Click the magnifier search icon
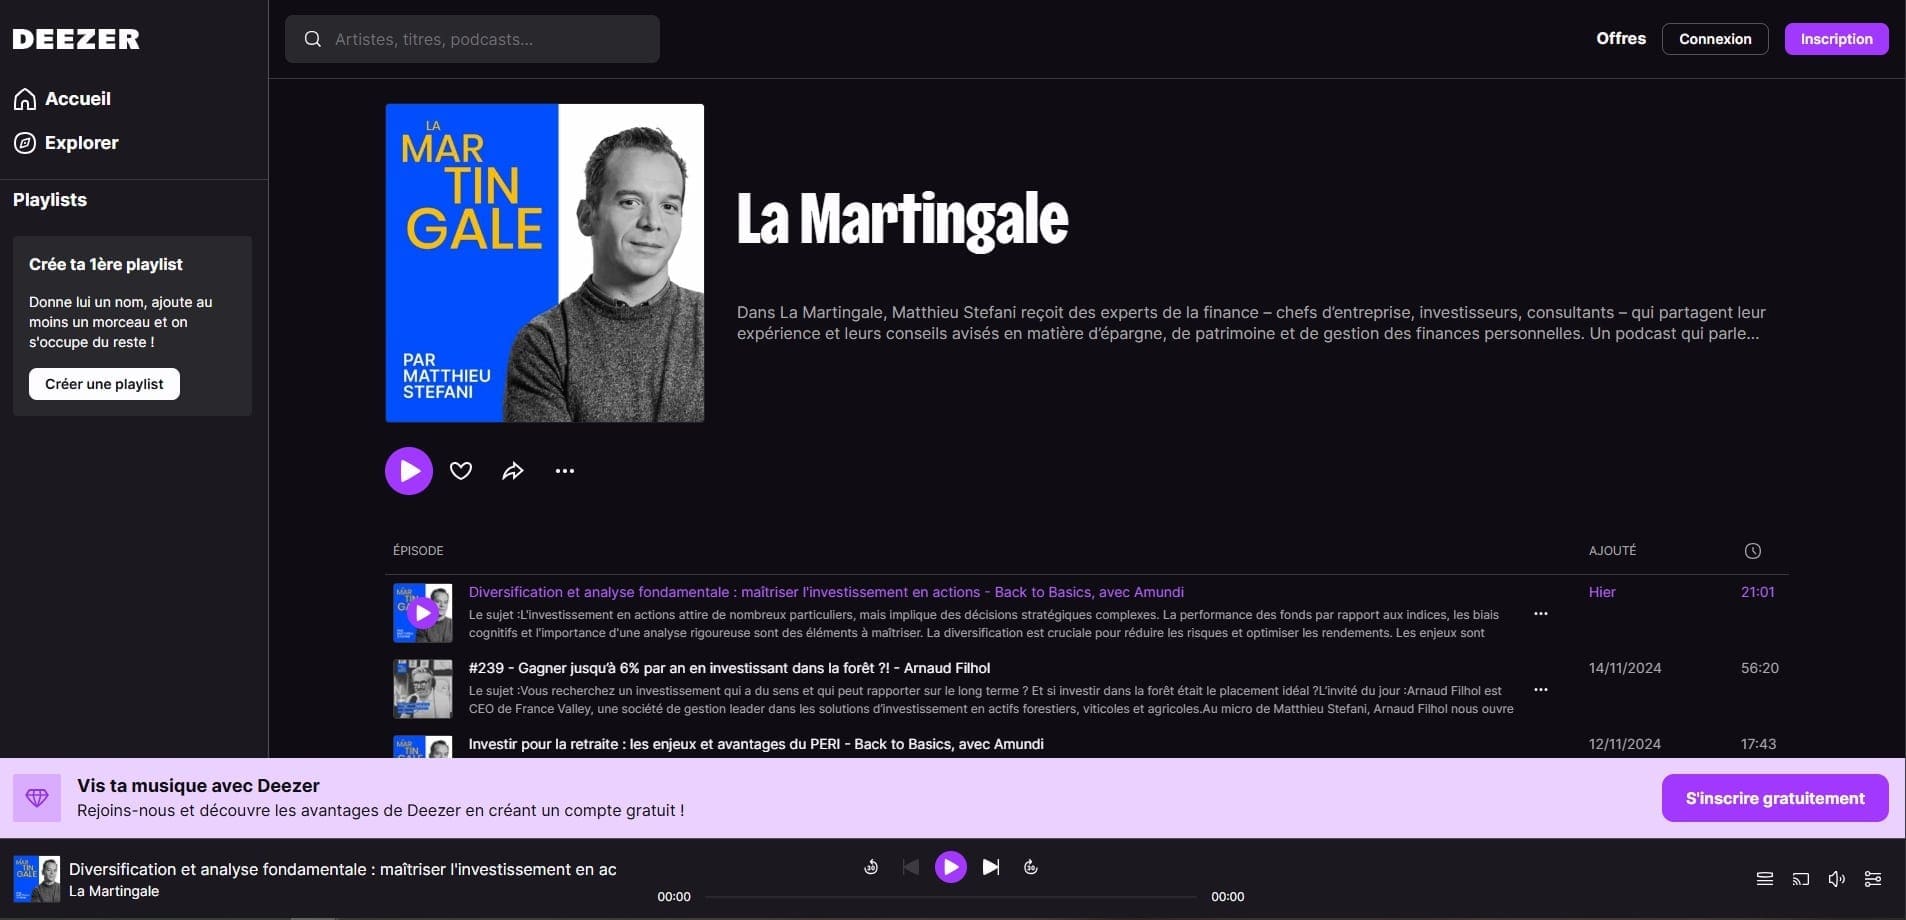Image resolution: width=1906 pixels, height=920 pixels. coord(313,39)
